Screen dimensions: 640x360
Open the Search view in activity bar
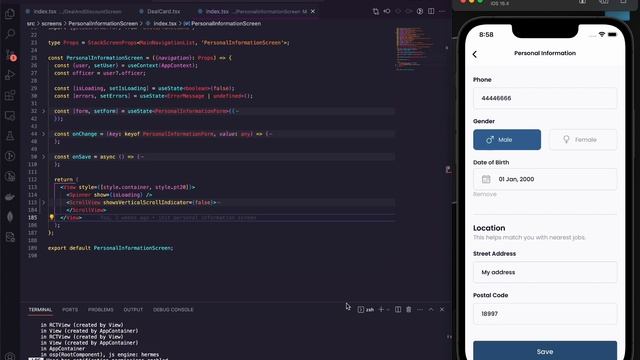[x=10, y=33]
